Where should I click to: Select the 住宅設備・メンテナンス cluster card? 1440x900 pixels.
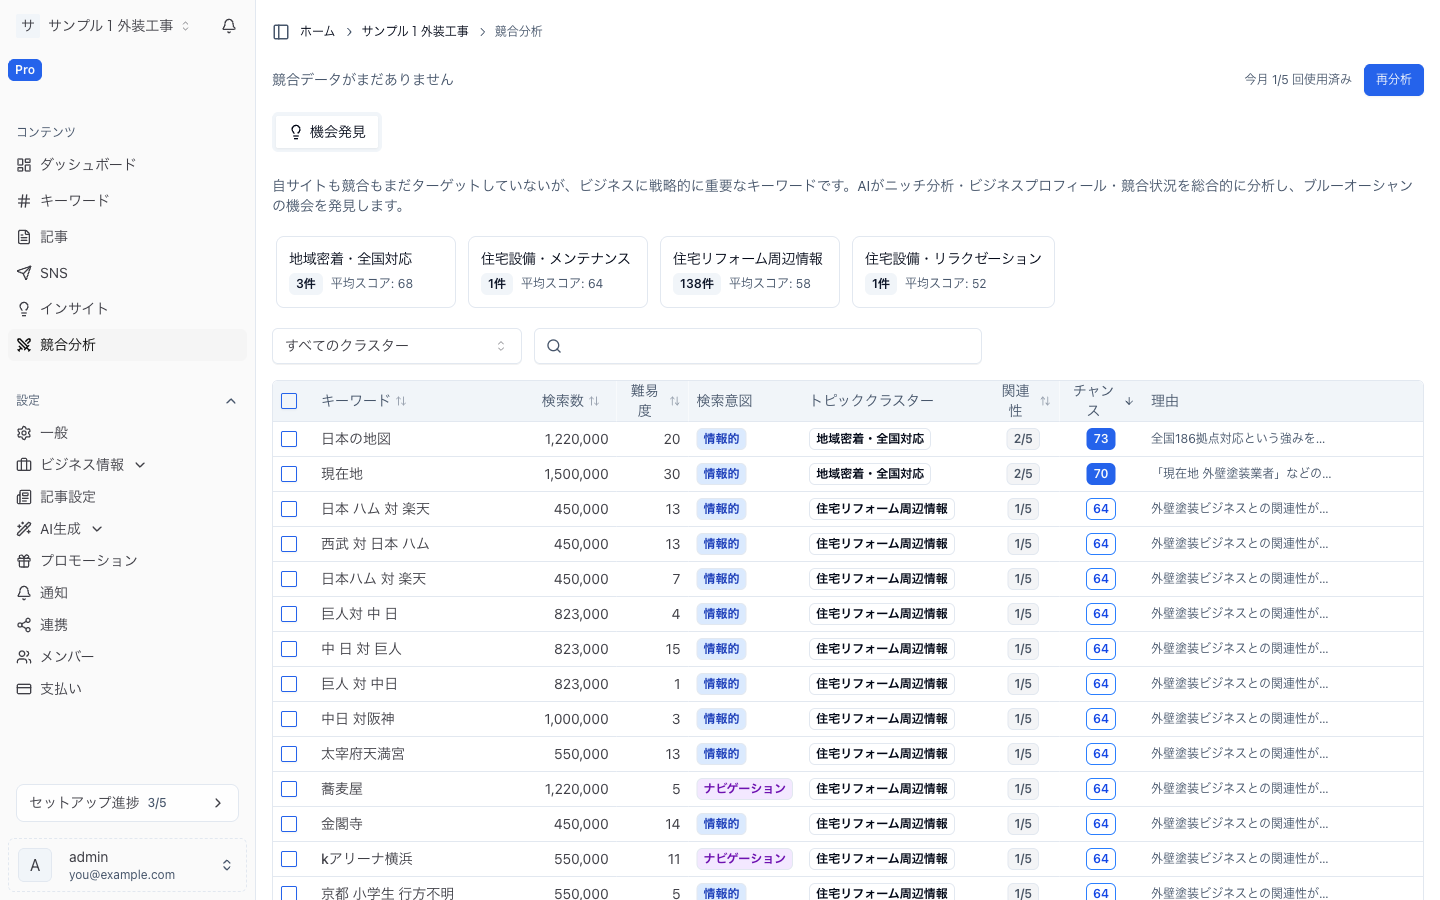(x=558, y=272)
